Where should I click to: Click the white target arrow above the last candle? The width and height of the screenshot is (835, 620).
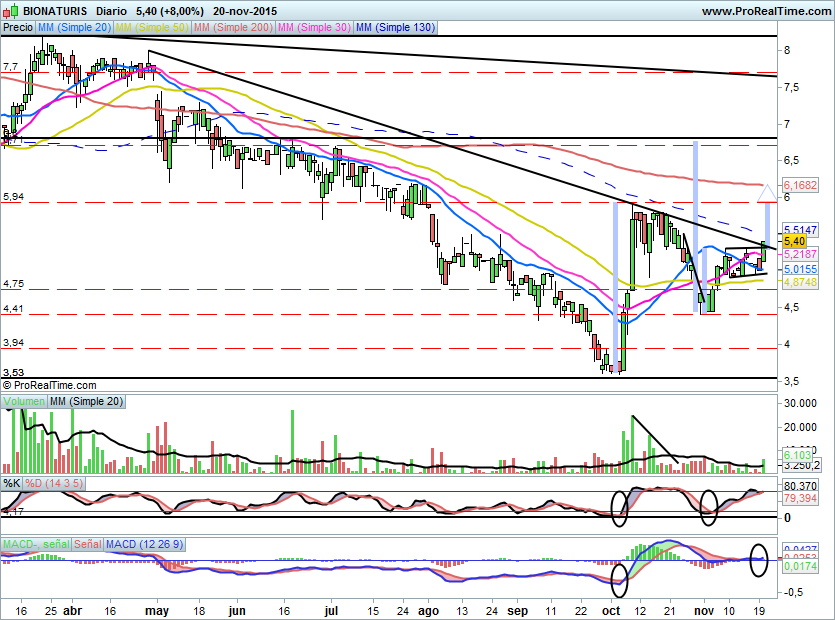767,194
